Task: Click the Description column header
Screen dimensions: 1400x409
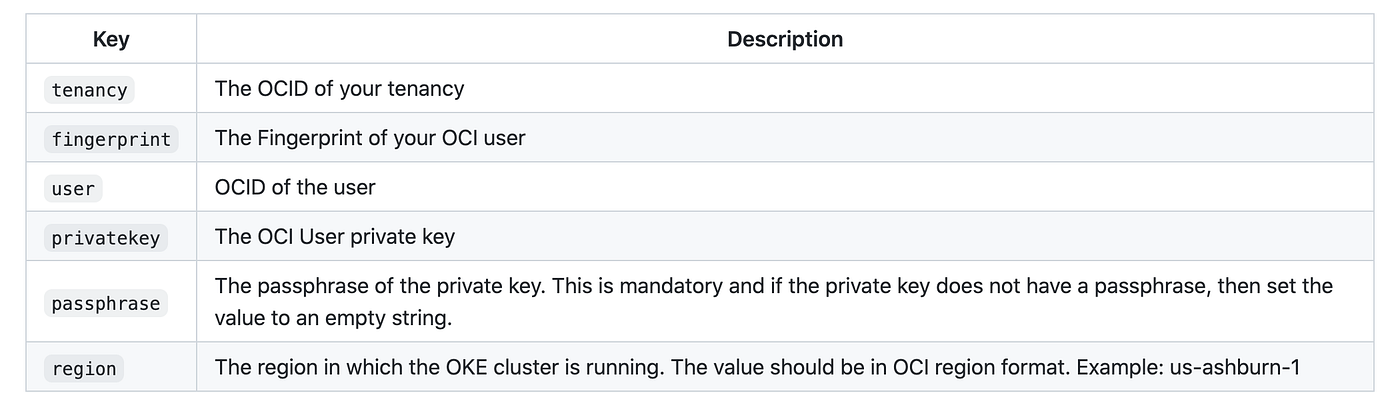Action: click(784, 40)
